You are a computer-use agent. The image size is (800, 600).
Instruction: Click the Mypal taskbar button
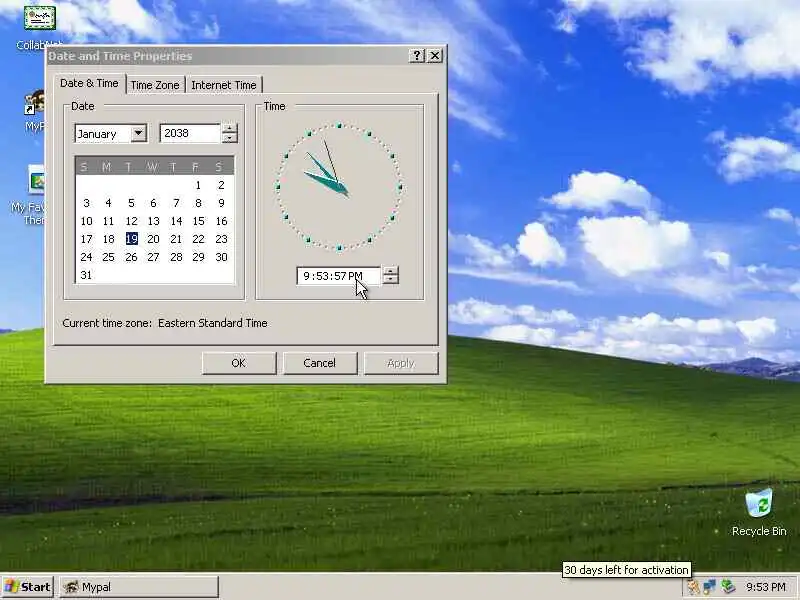(139, 587)
